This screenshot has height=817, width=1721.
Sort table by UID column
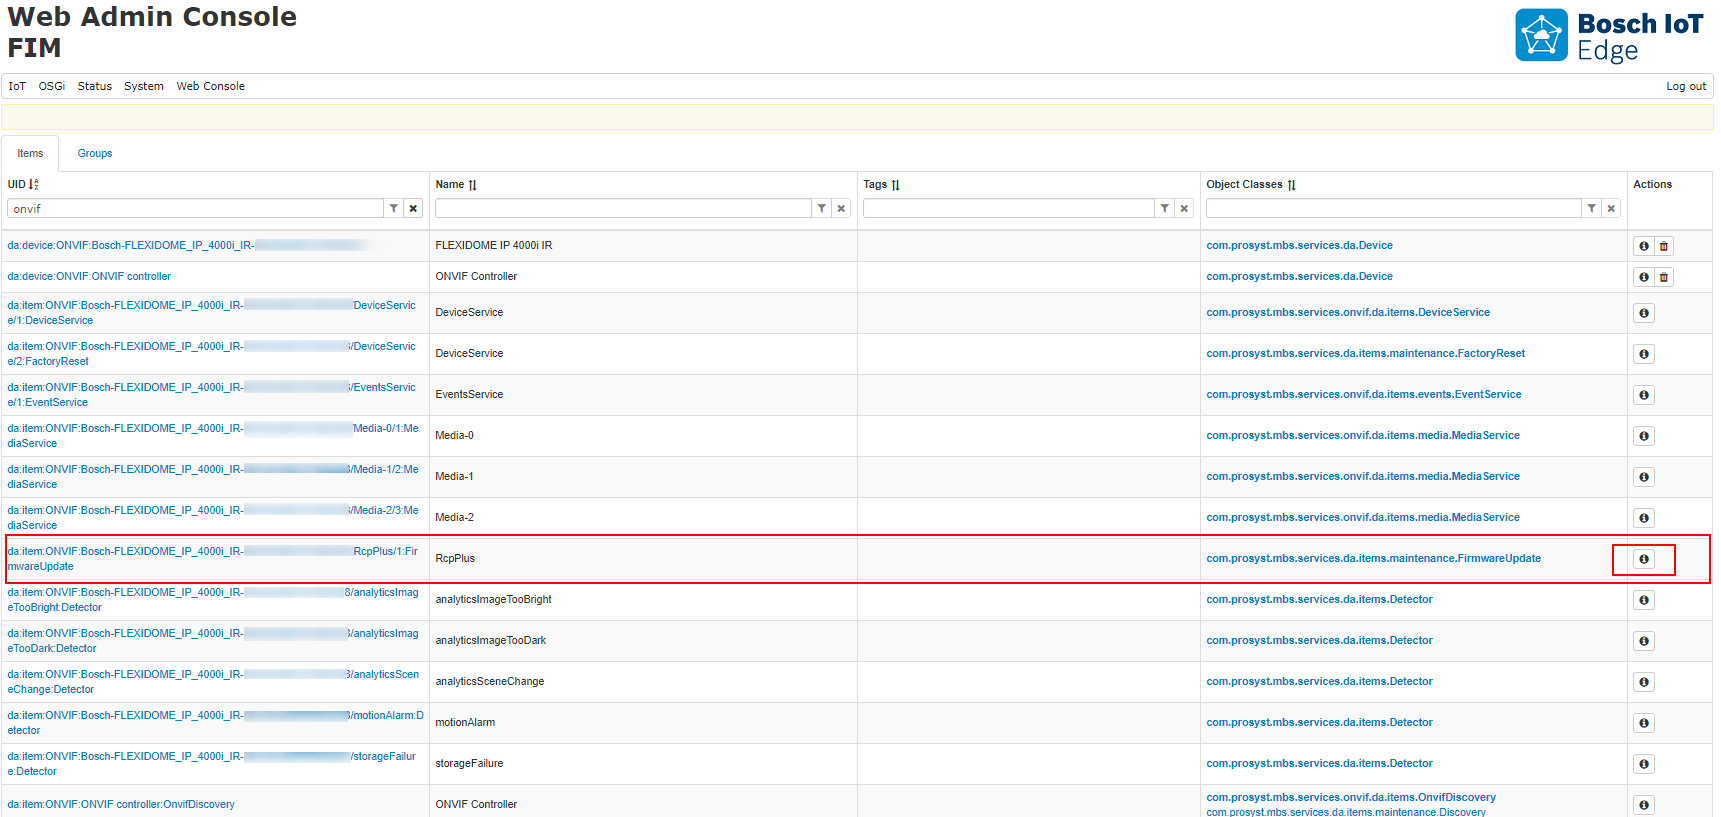pyautogui.click(x=34, y=184)
